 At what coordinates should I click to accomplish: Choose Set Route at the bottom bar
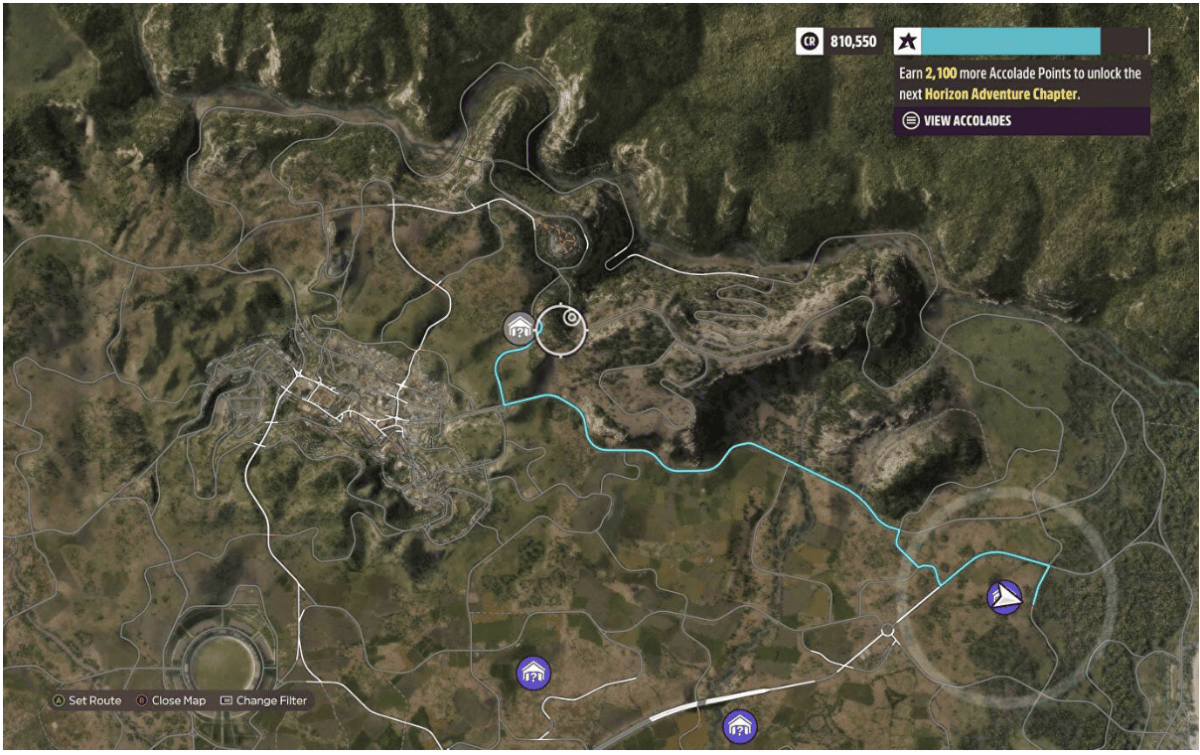95,700
